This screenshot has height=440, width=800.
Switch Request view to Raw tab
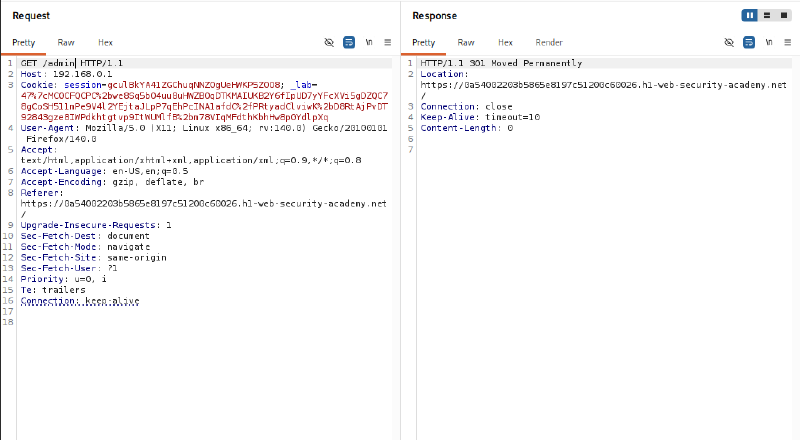(x=66, y=42)
